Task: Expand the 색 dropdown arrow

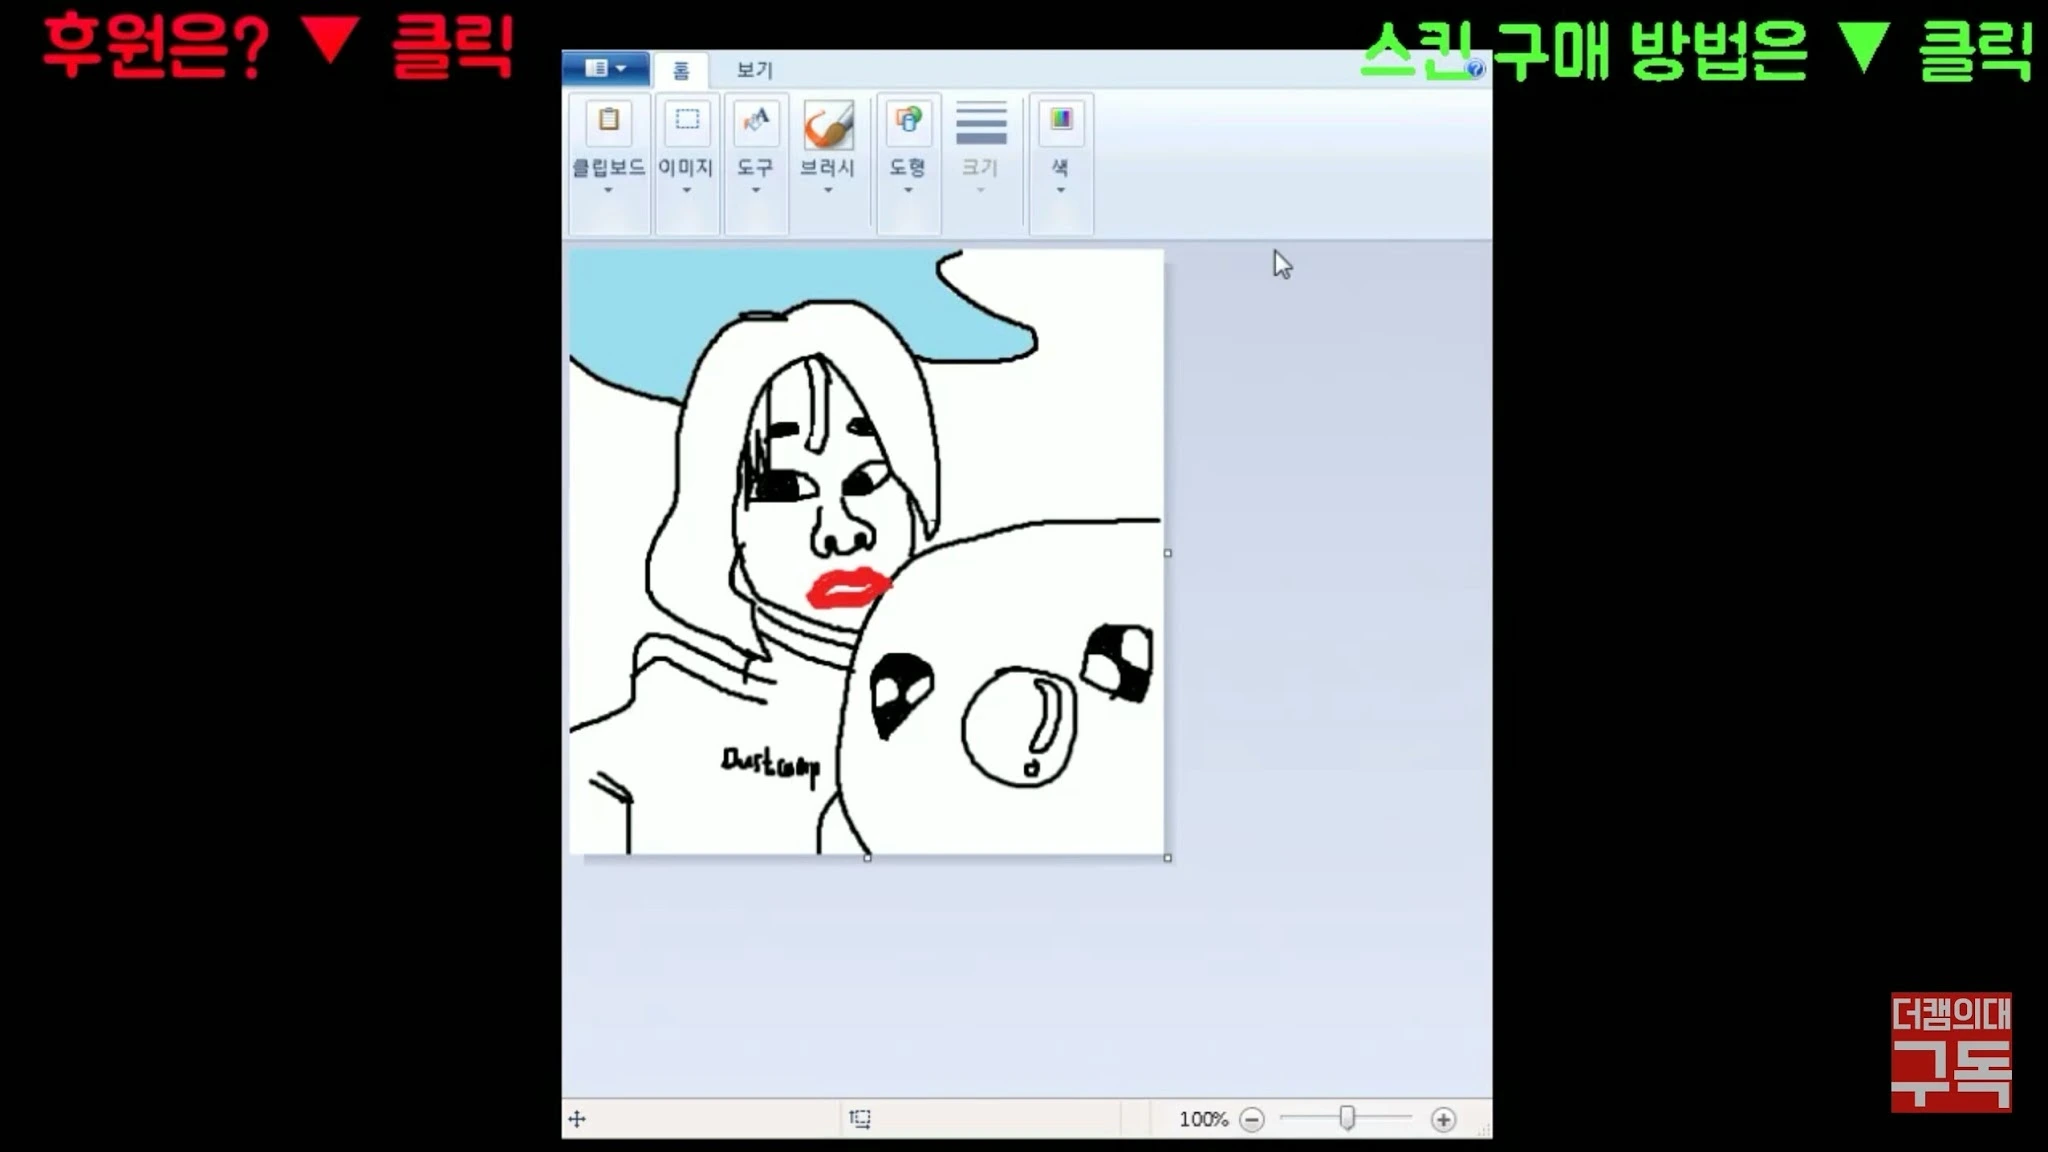Action: 1060,190
